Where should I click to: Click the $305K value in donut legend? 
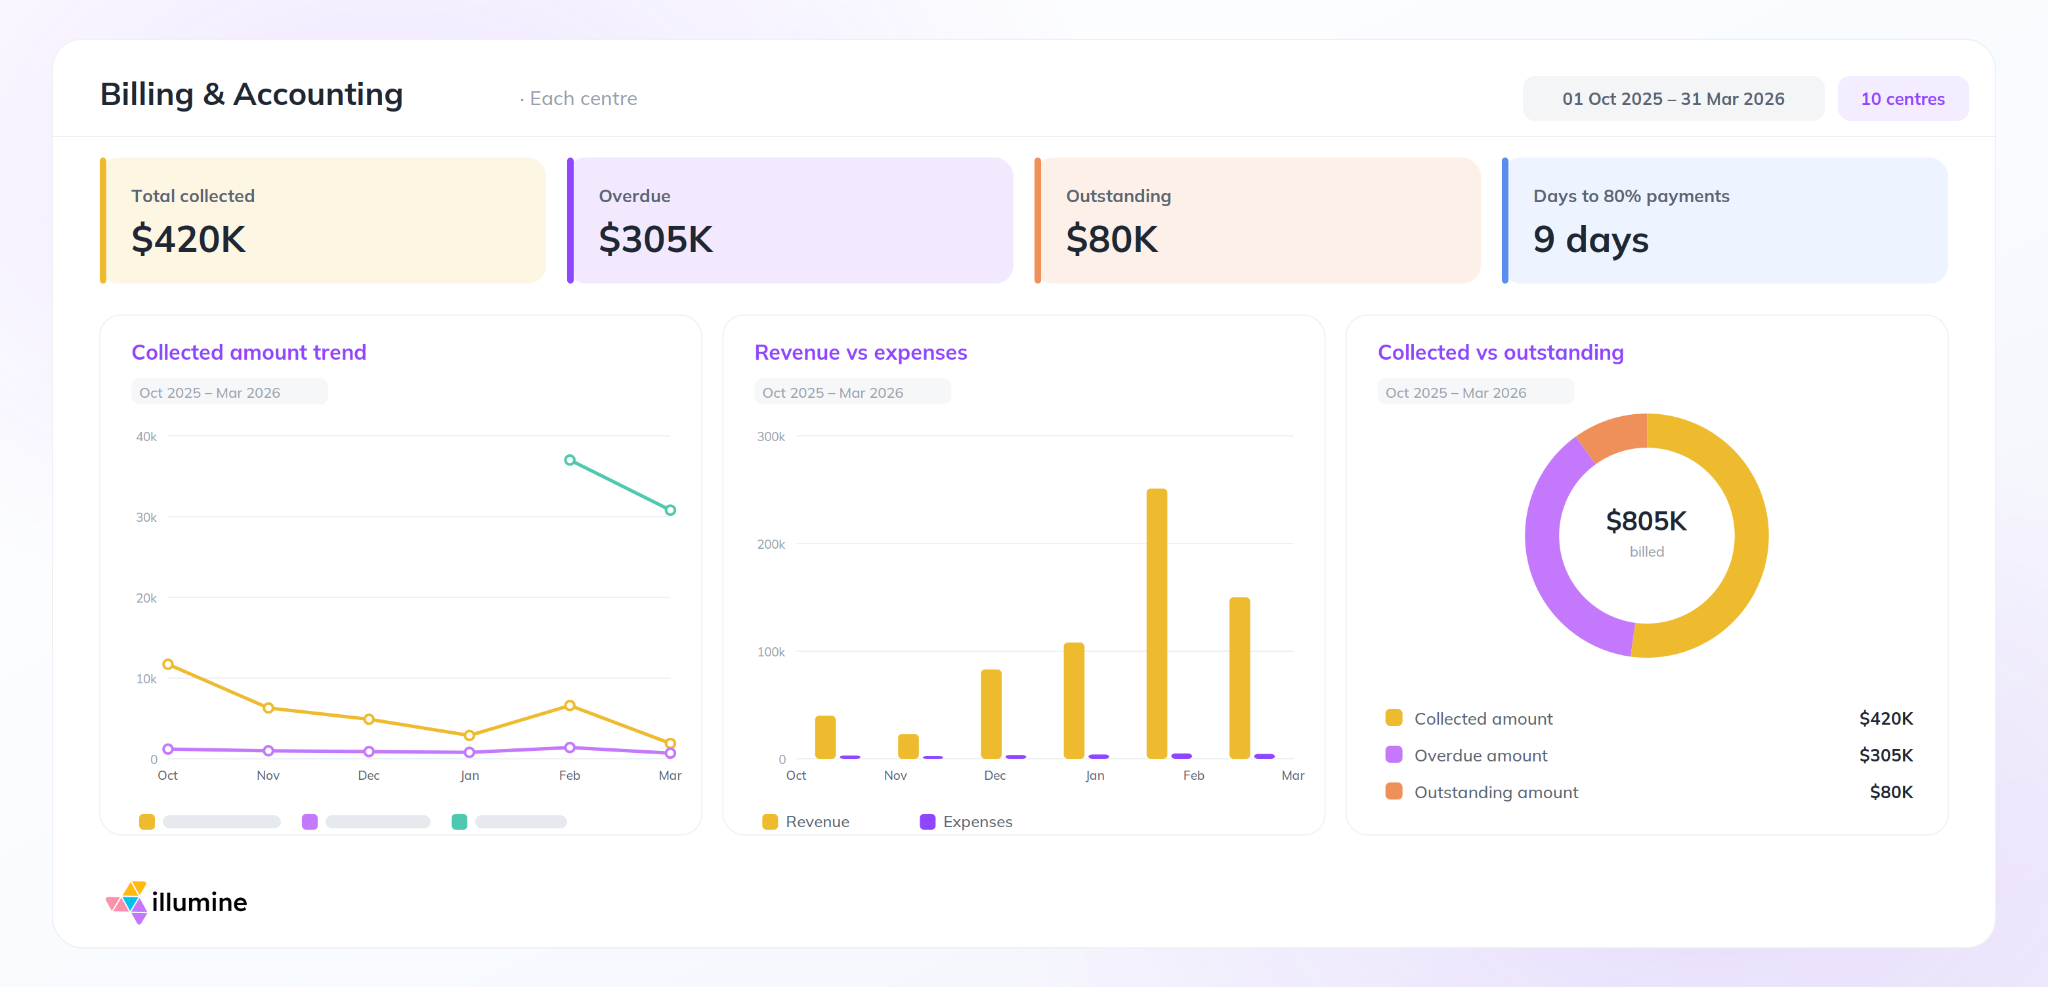click(1886, 755)
